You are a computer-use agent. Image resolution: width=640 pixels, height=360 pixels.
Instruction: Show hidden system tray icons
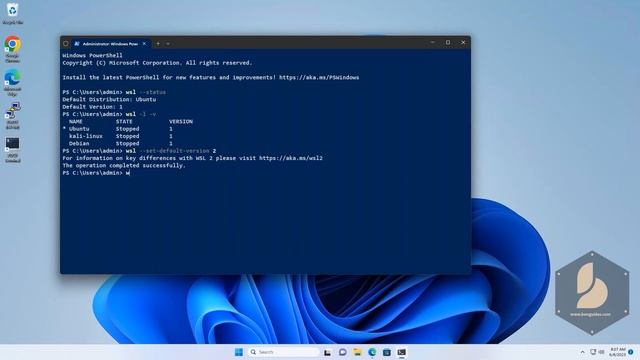click(582, 352)
